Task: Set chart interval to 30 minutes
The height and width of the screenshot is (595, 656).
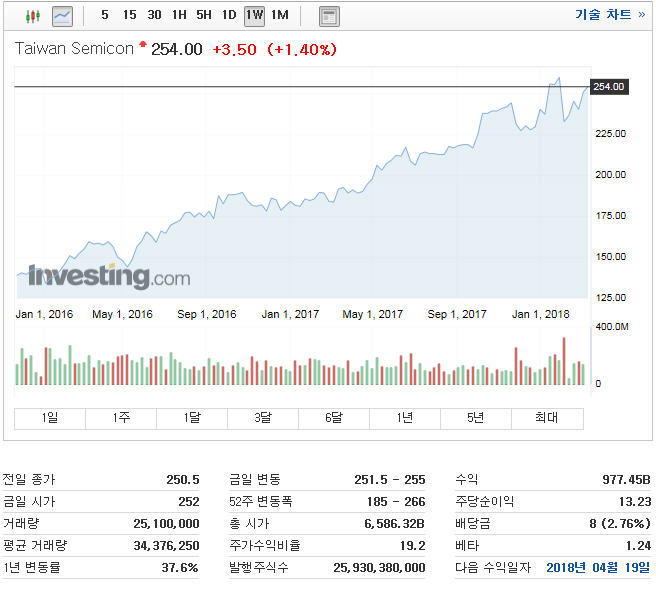Action: 154,15
